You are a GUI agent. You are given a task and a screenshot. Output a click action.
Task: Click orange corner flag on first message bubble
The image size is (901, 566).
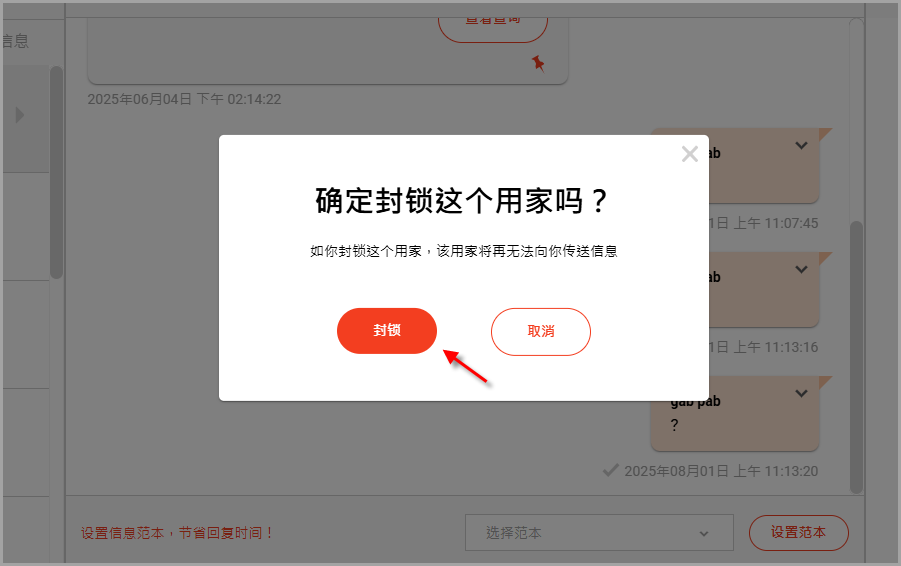(x=826, y=133)
